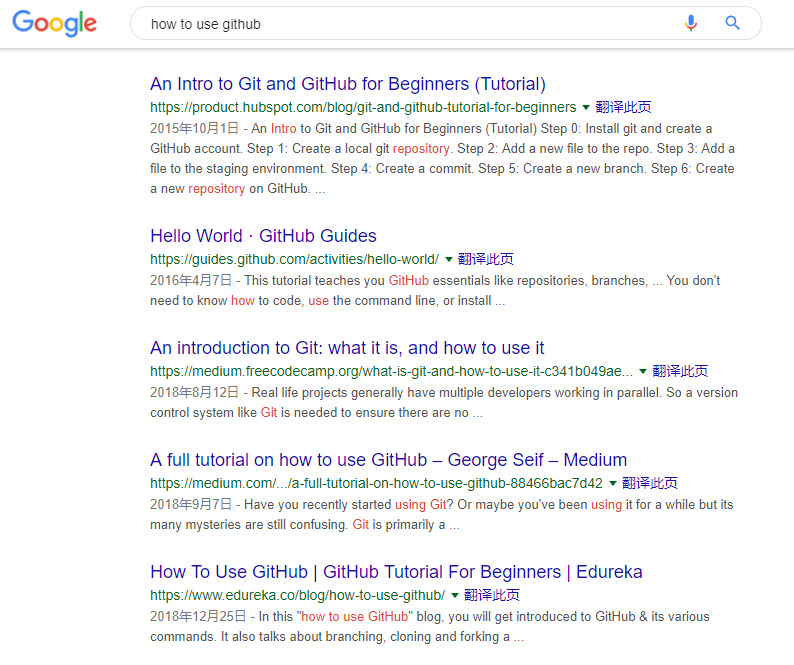This screenshot has height=665, width=794.
Task: Click the medium.com a-full-tutorial green URL
Action: coord(376,483)
